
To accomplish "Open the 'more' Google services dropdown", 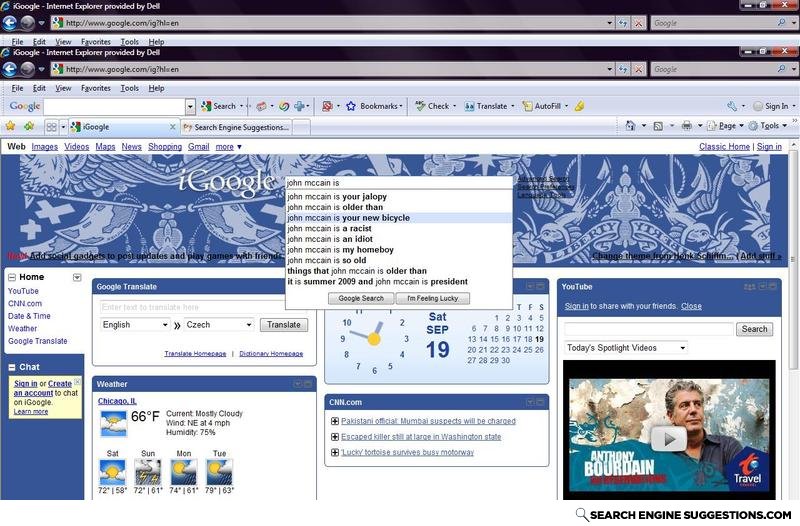I will 228,147.
